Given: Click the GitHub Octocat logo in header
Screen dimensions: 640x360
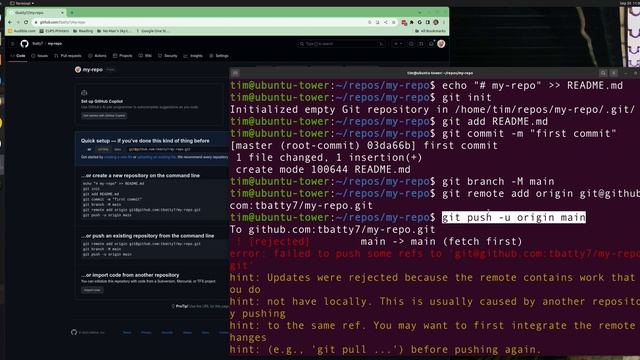Looking at the screenshot, I should [24, 44].
